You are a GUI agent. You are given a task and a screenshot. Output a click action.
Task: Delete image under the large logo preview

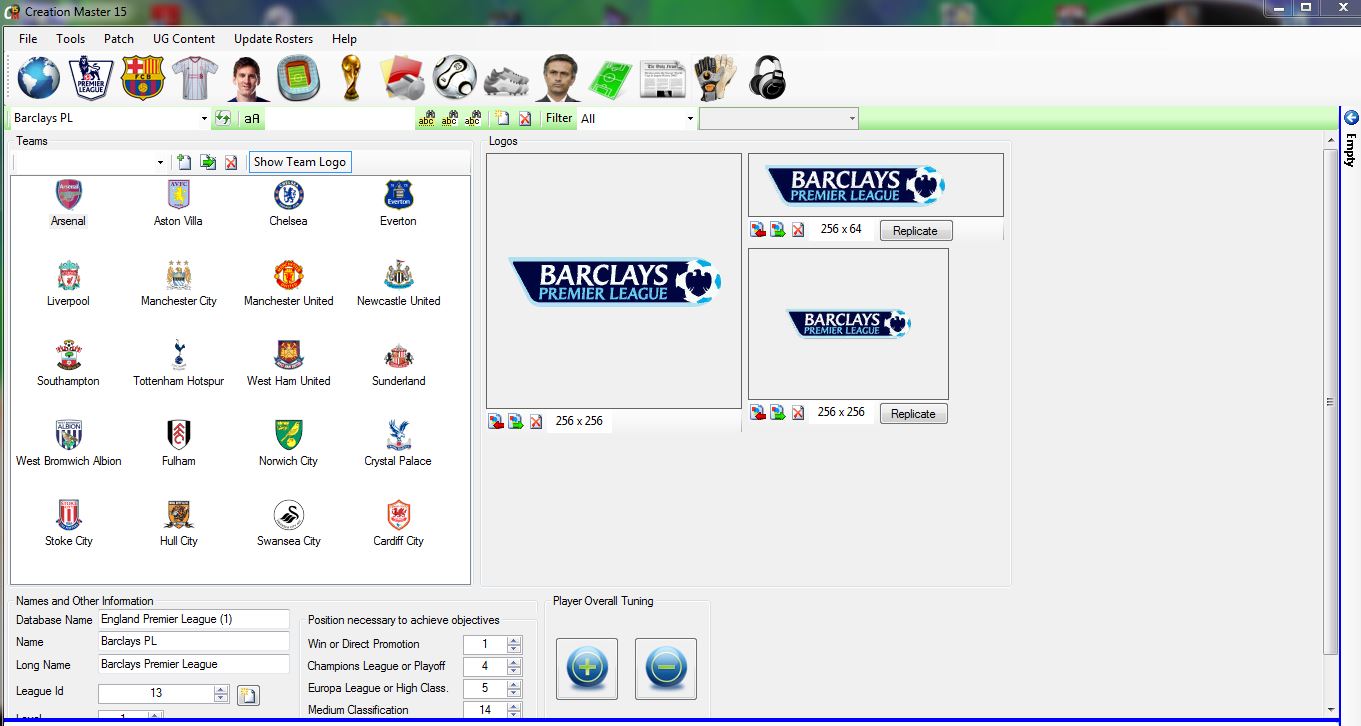click(x=536, y=421)
